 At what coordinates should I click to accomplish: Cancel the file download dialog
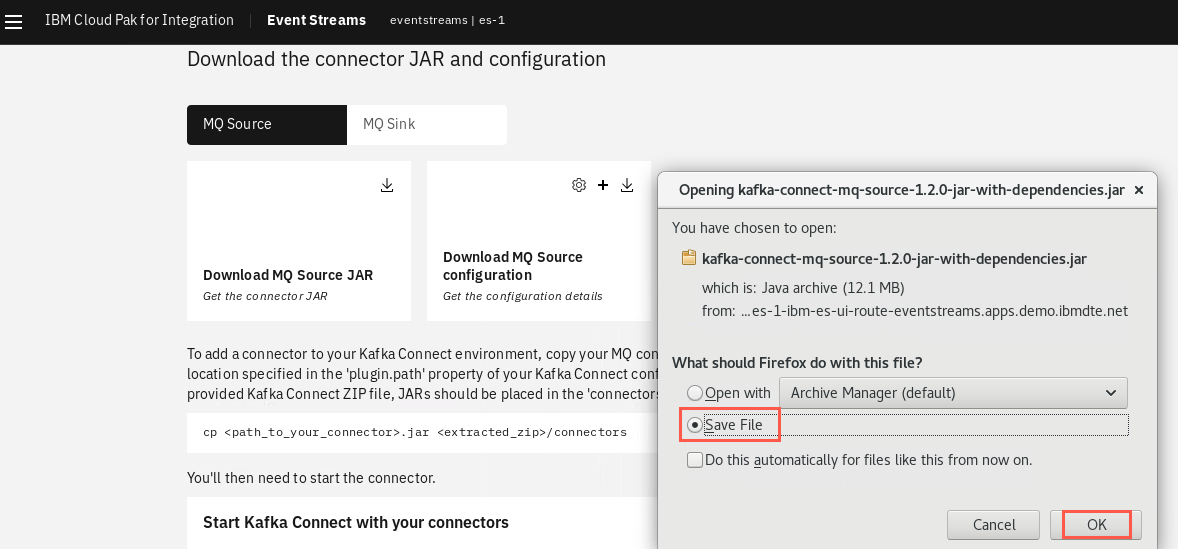[x=994, y=524]
